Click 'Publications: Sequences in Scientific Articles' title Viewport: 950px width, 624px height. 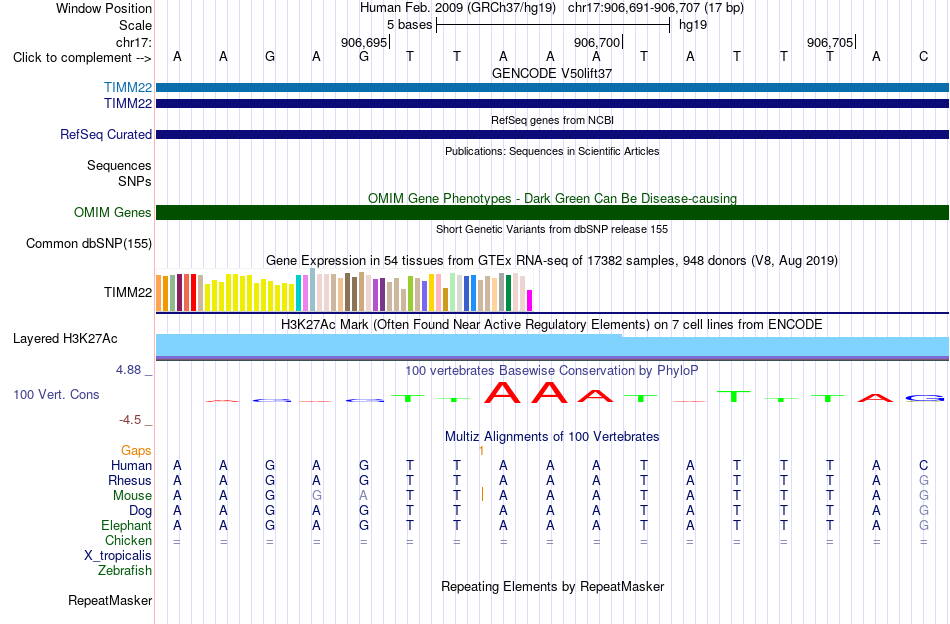click(552, 151)
